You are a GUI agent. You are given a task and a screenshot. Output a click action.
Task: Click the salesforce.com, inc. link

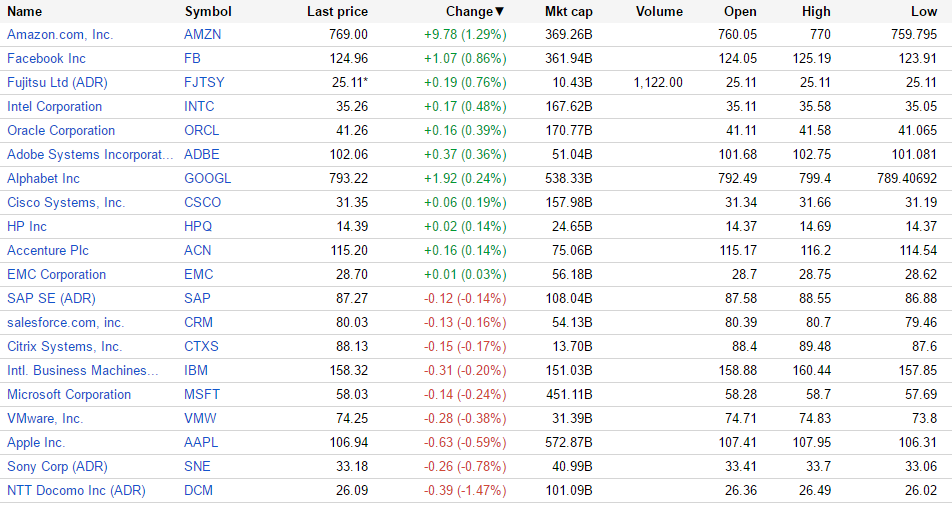tap(65, 322)
